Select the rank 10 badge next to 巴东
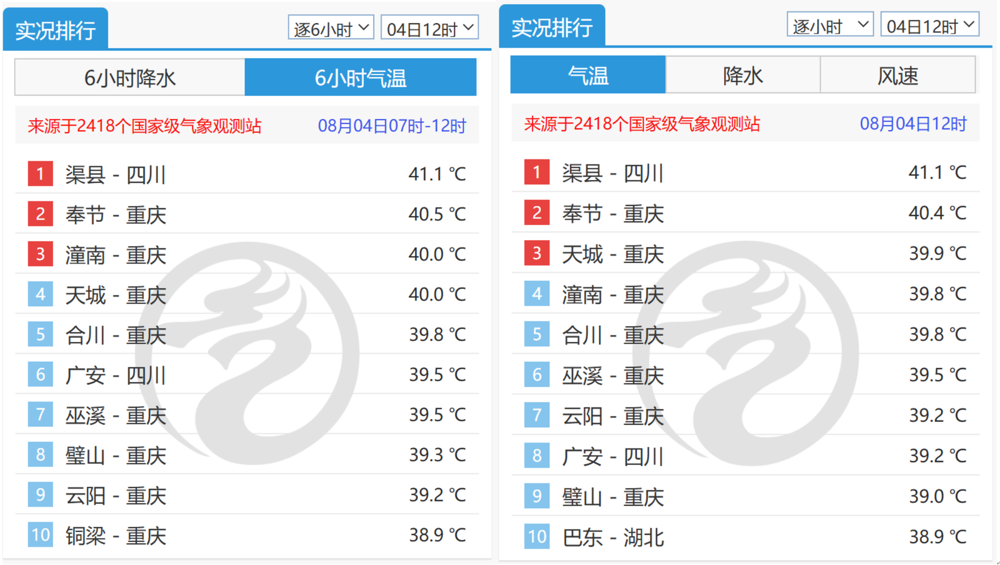Image resolution: width=1000 pixels, height=565 pixels. 536,537
